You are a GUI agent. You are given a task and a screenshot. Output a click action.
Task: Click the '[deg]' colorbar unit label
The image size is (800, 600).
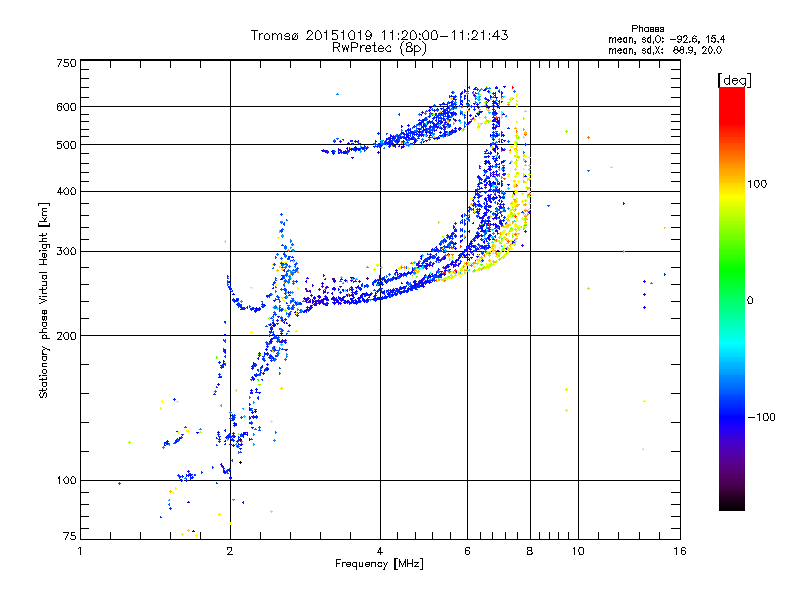coord(734,80)
